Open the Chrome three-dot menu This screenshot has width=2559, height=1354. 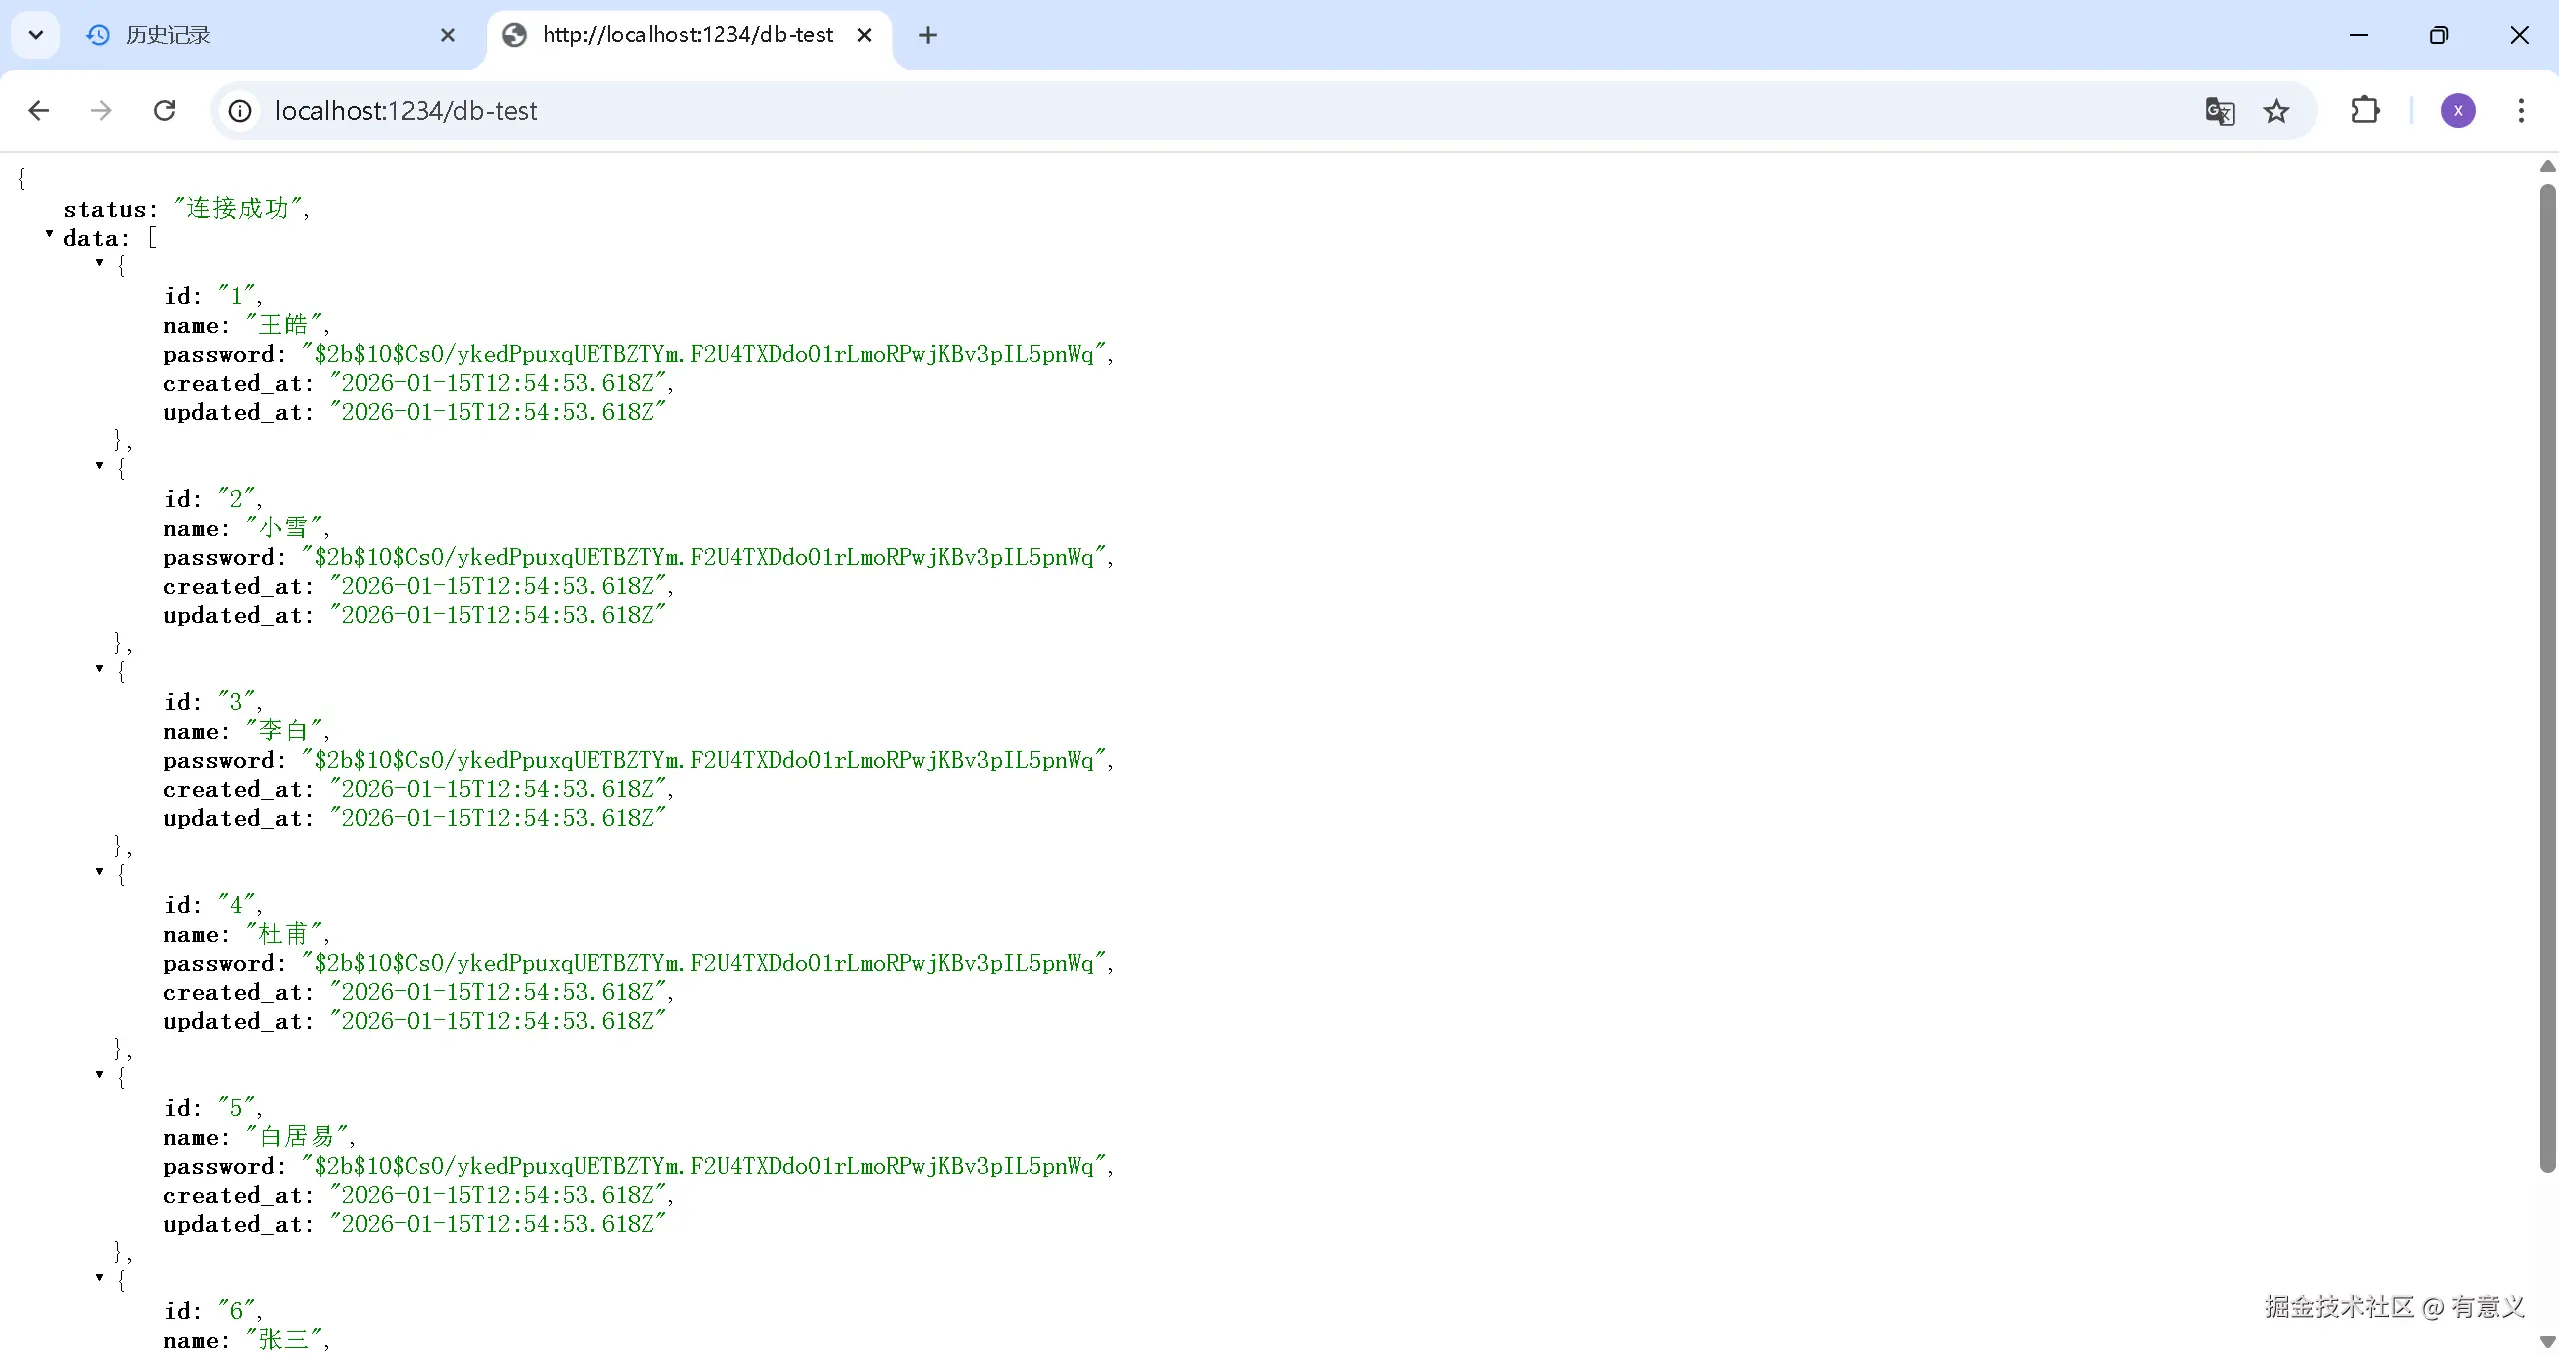coord(2521,111)
